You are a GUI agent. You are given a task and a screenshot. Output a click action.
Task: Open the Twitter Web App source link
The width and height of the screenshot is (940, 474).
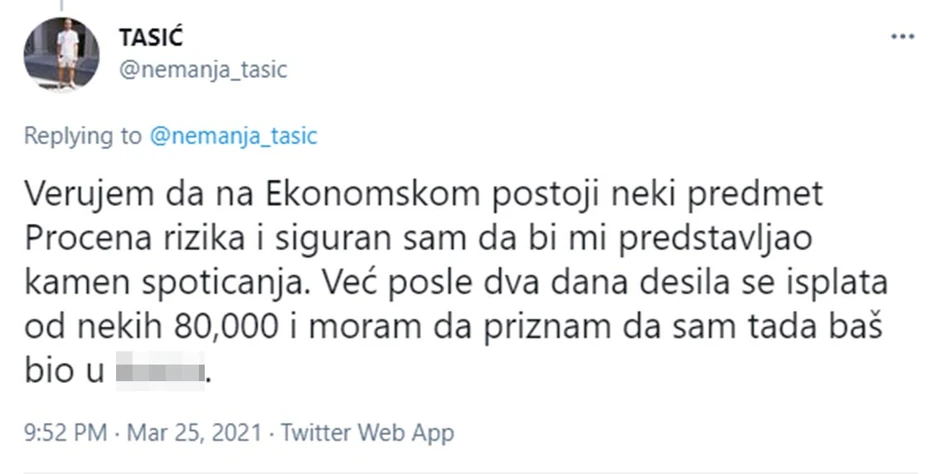coord(368,433)
